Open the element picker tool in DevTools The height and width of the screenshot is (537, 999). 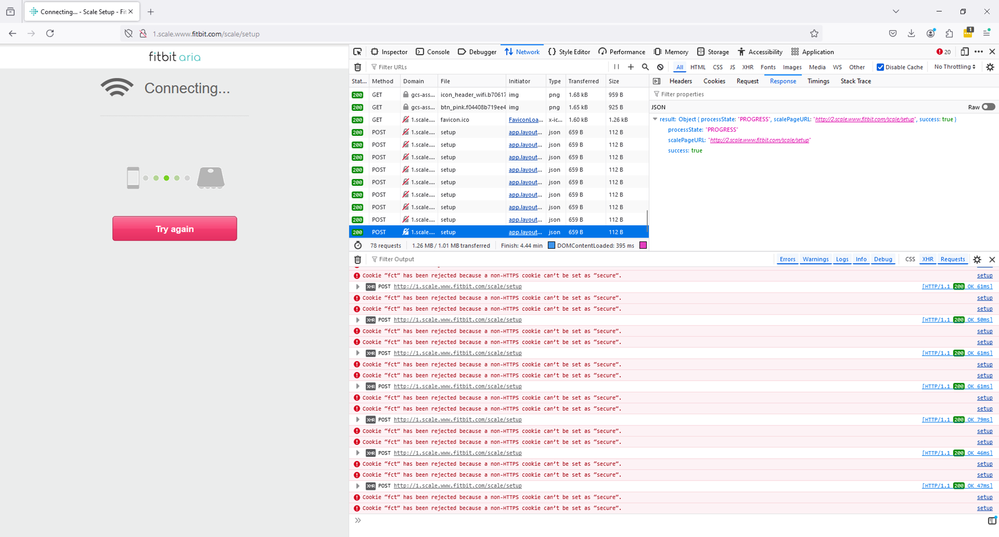[358, 51]
